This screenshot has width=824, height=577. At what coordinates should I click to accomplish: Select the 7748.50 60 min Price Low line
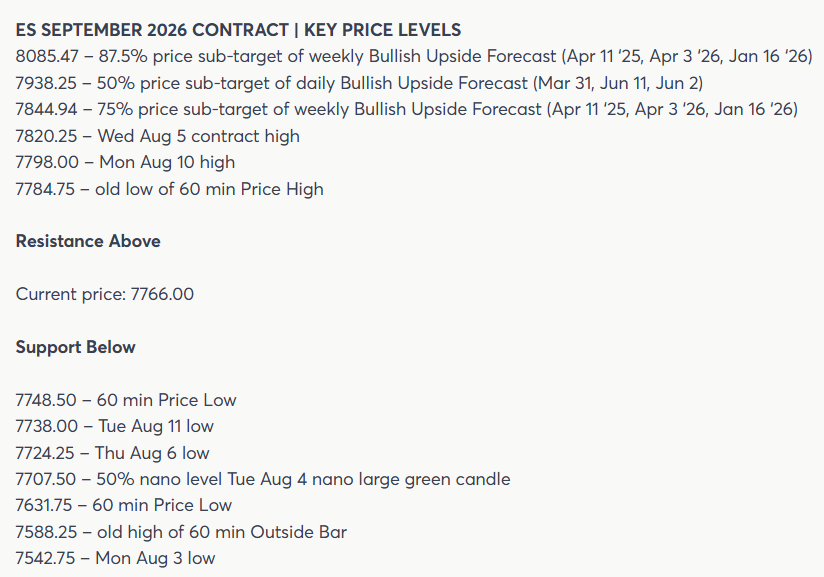tap(126, 400)
